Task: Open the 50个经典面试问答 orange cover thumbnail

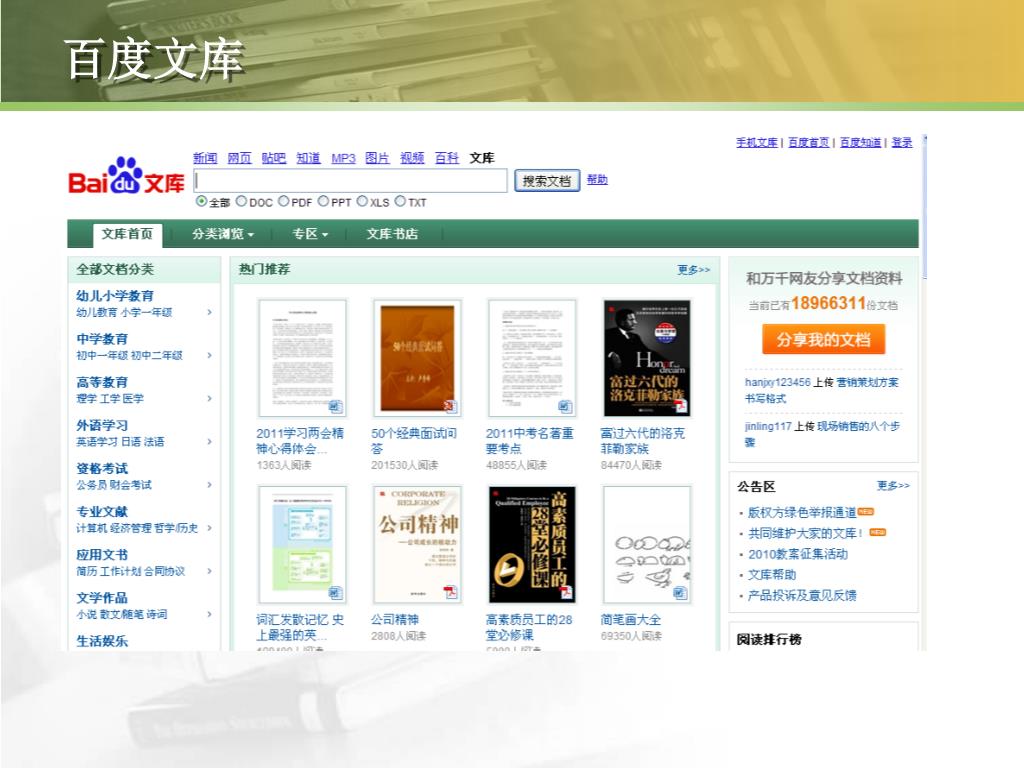Action: pyautogui.click(x=417, y=358)
